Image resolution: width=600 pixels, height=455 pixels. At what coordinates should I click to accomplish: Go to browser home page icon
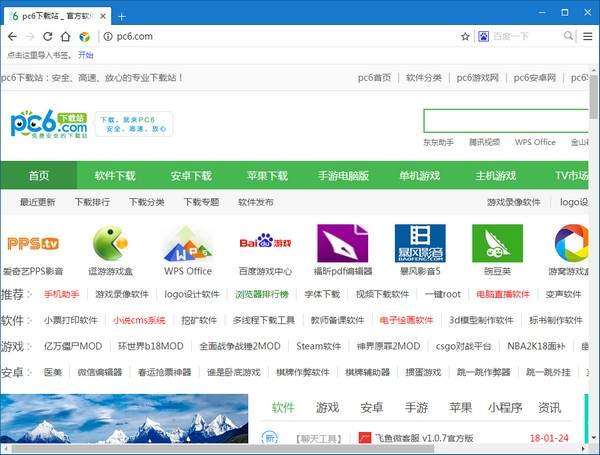tap(65, 36)
